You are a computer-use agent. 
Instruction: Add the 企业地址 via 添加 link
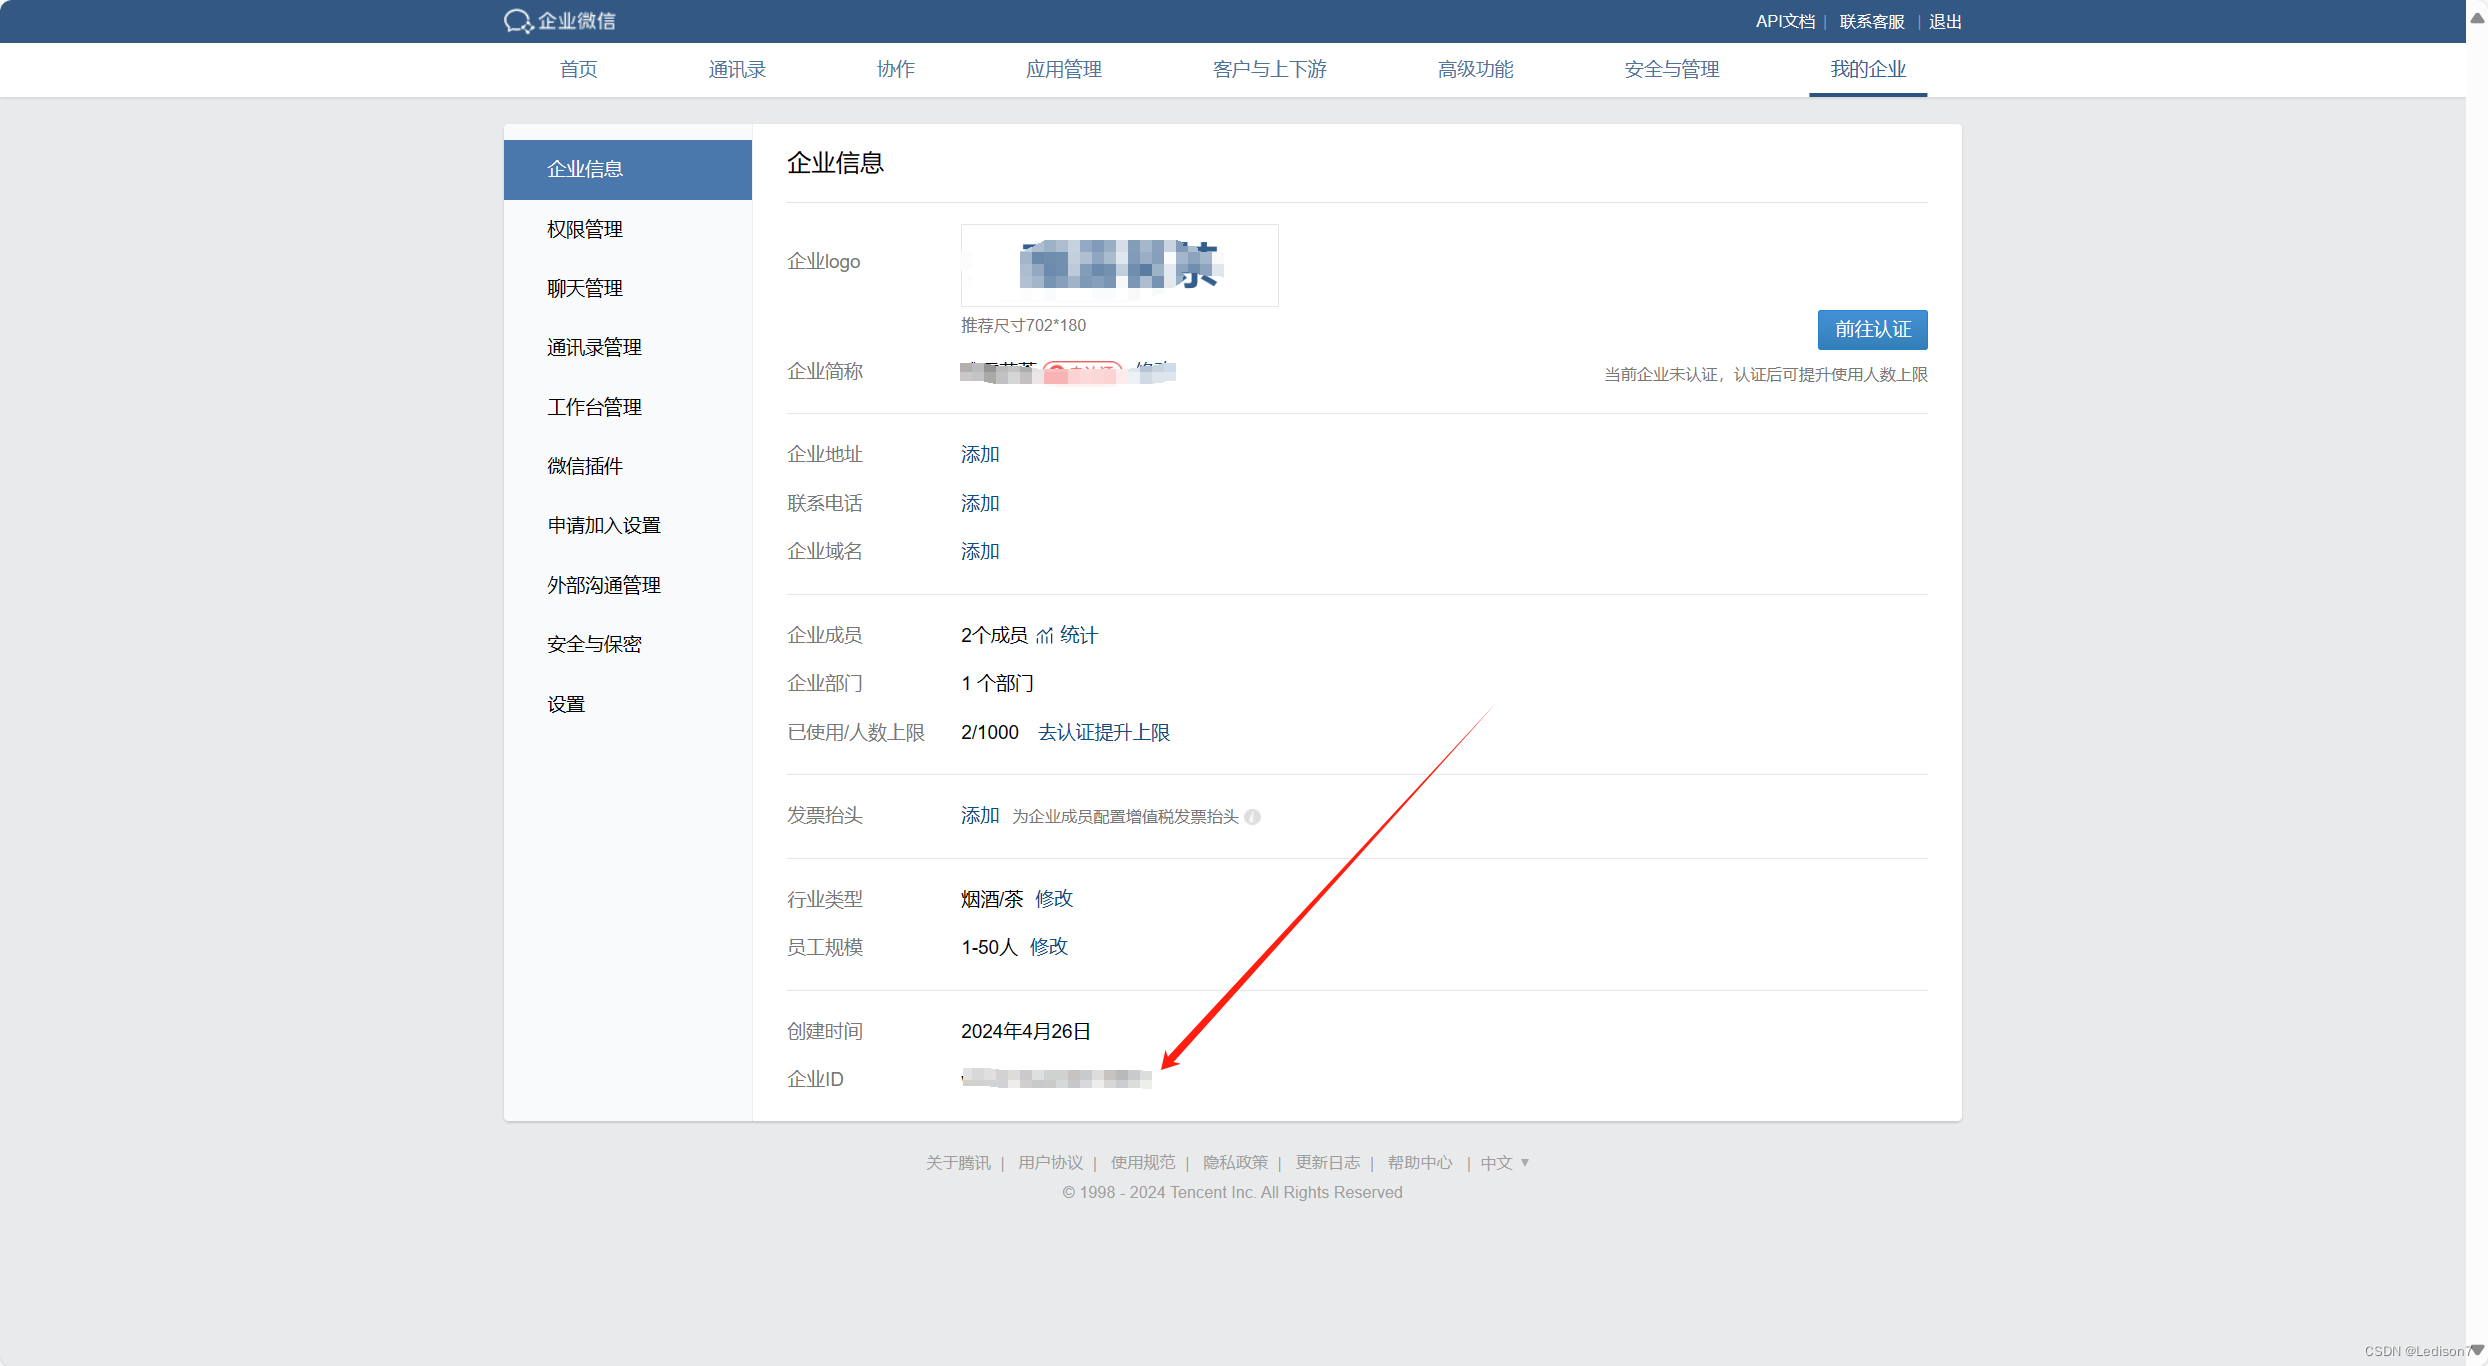(980, 455)
